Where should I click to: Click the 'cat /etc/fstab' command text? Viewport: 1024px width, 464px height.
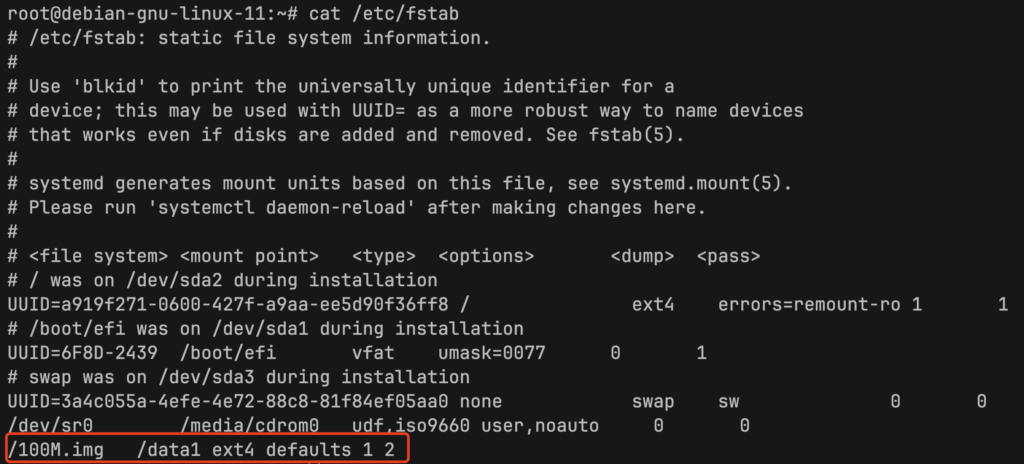383,14
